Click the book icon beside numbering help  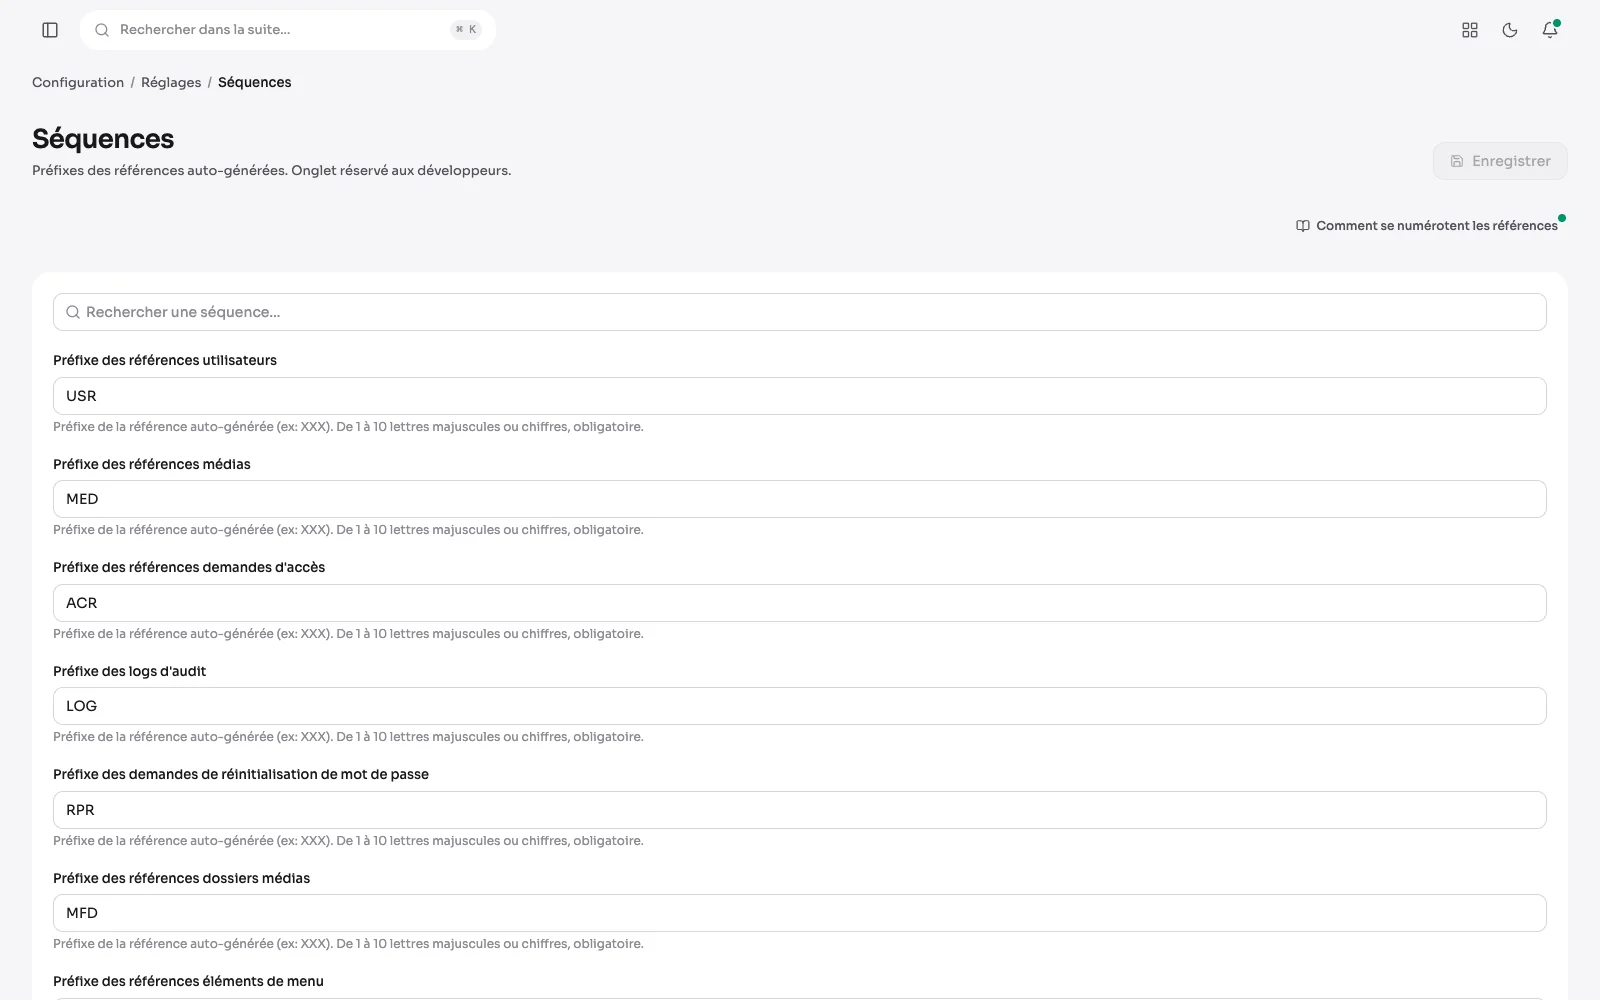1303,226
